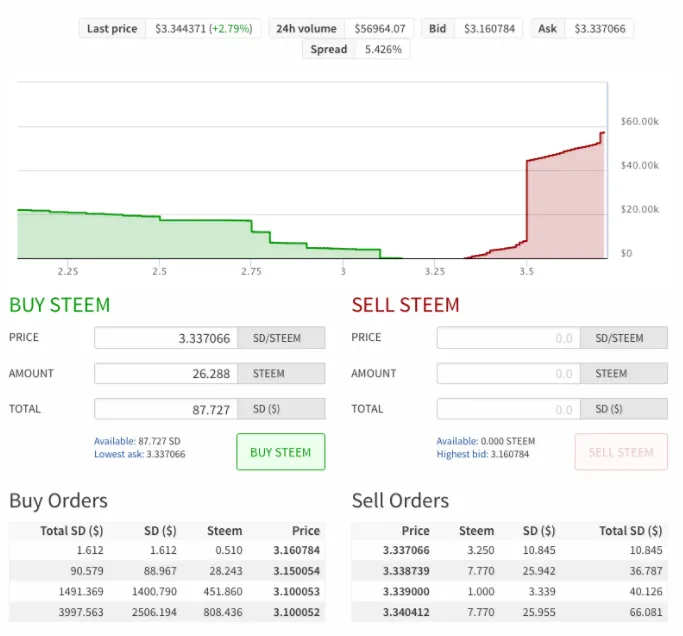Viewport: 683px width, 636px height.
Task: Click the 3.5 tick on chart x-axis
Action: pyautogui.click(x=527, y=271)
